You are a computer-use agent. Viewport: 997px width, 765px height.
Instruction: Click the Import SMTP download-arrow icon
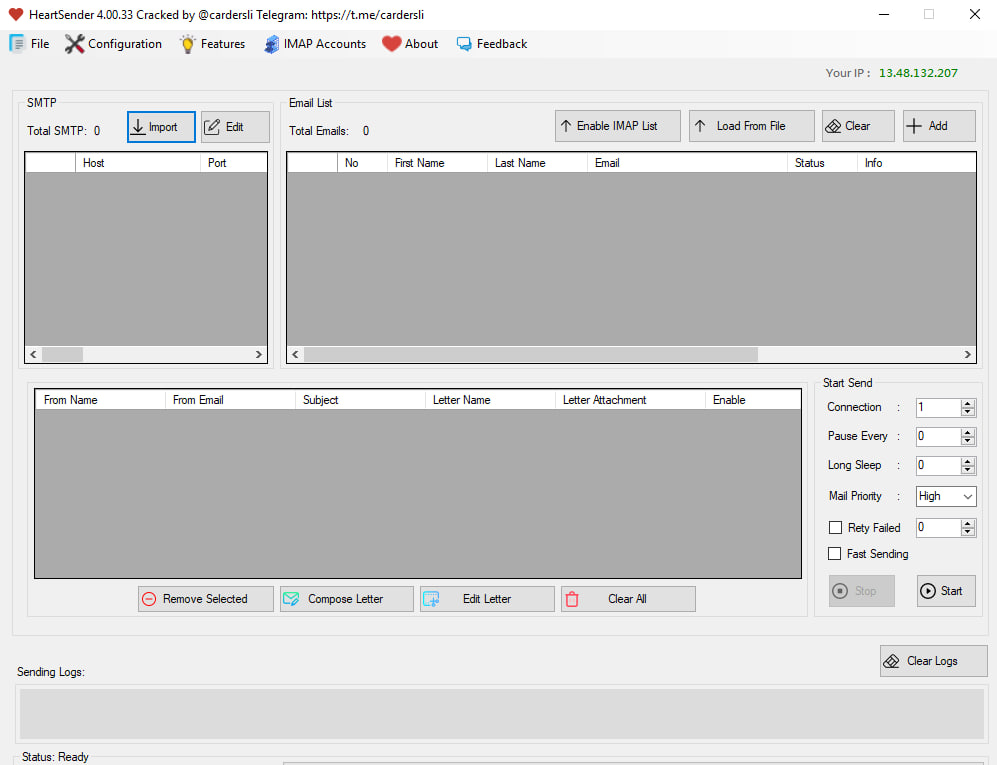coord(138,127)
